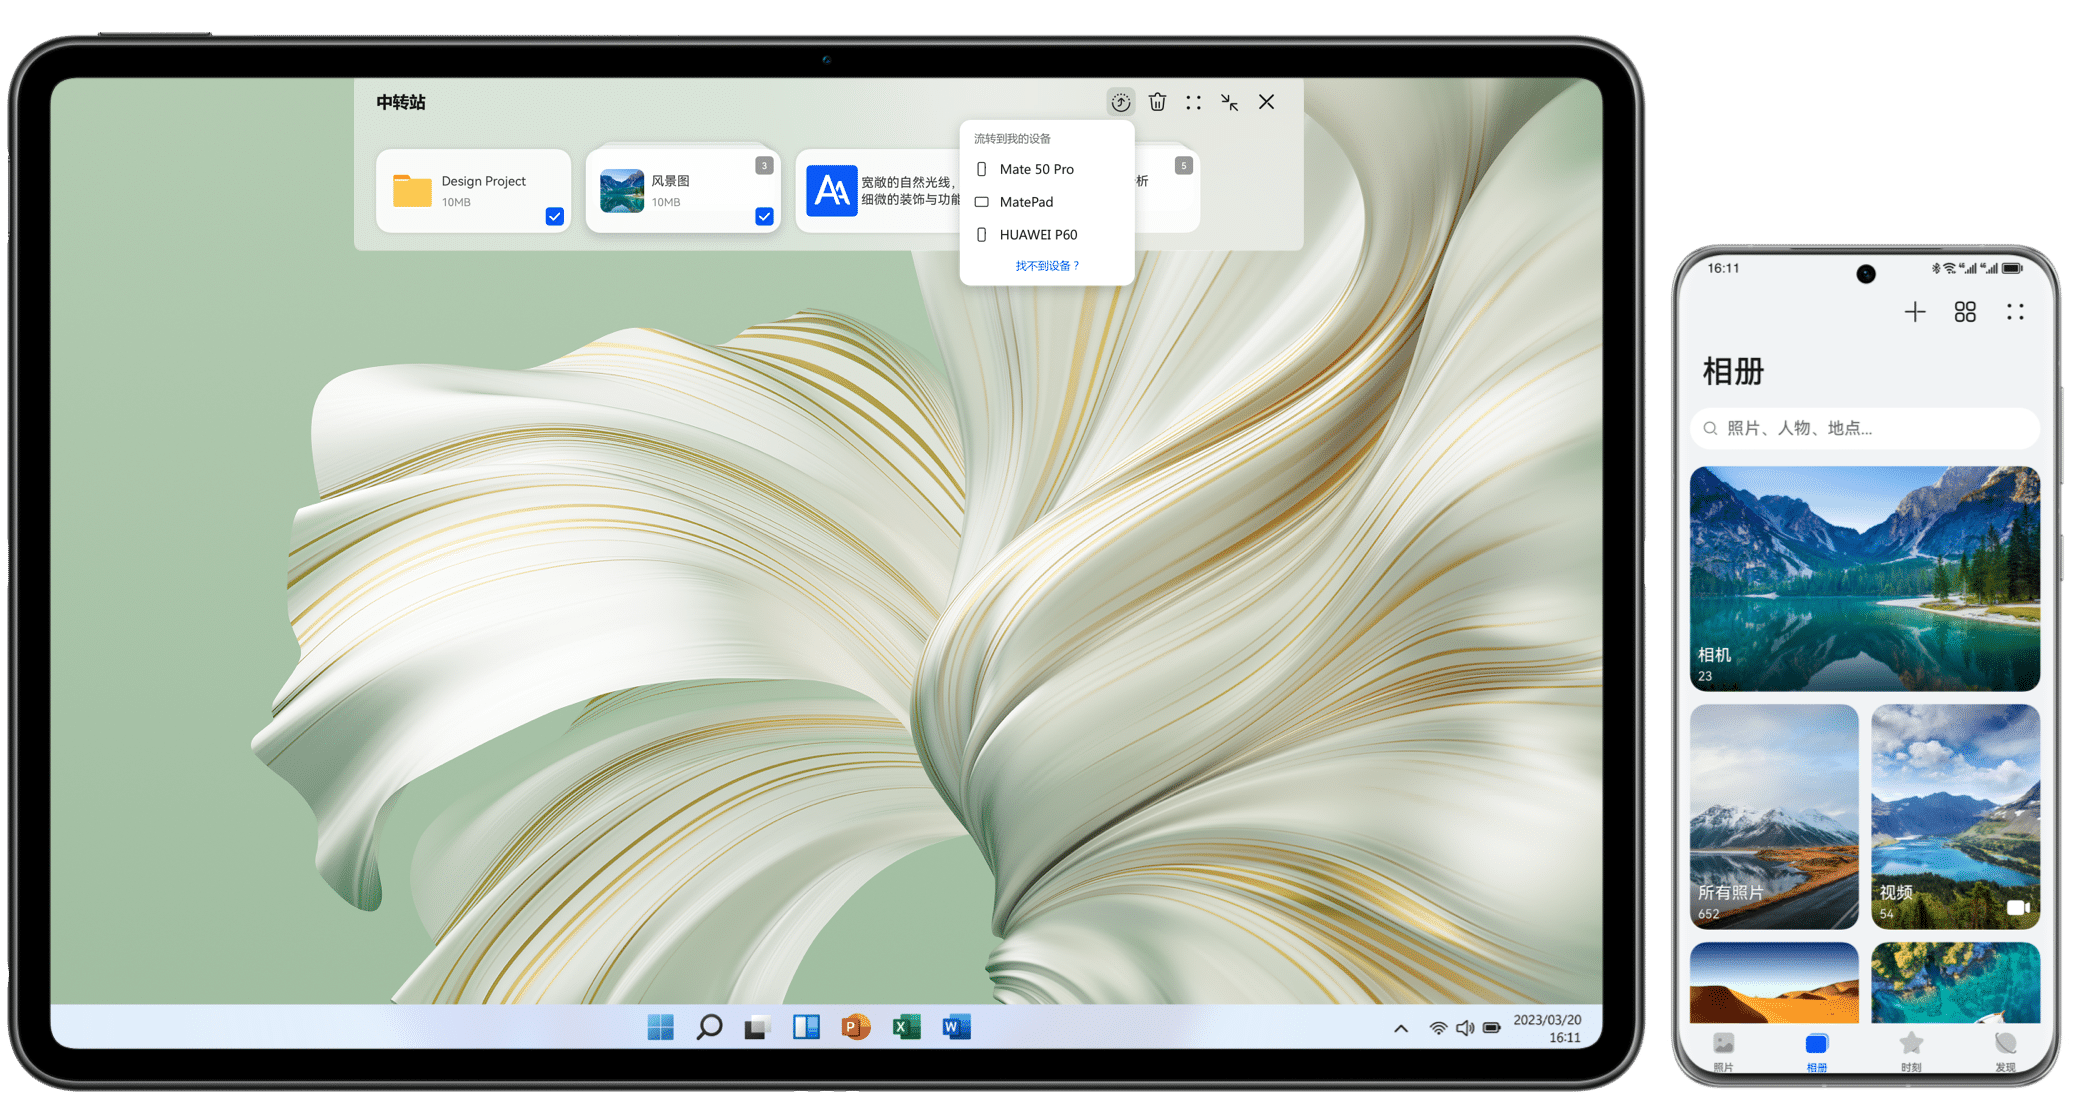The height and width of the screenshot is (1120, 2080).
Task: Toggle the speaker icon in the system tray
Action: click(x=1464, y=1027)
